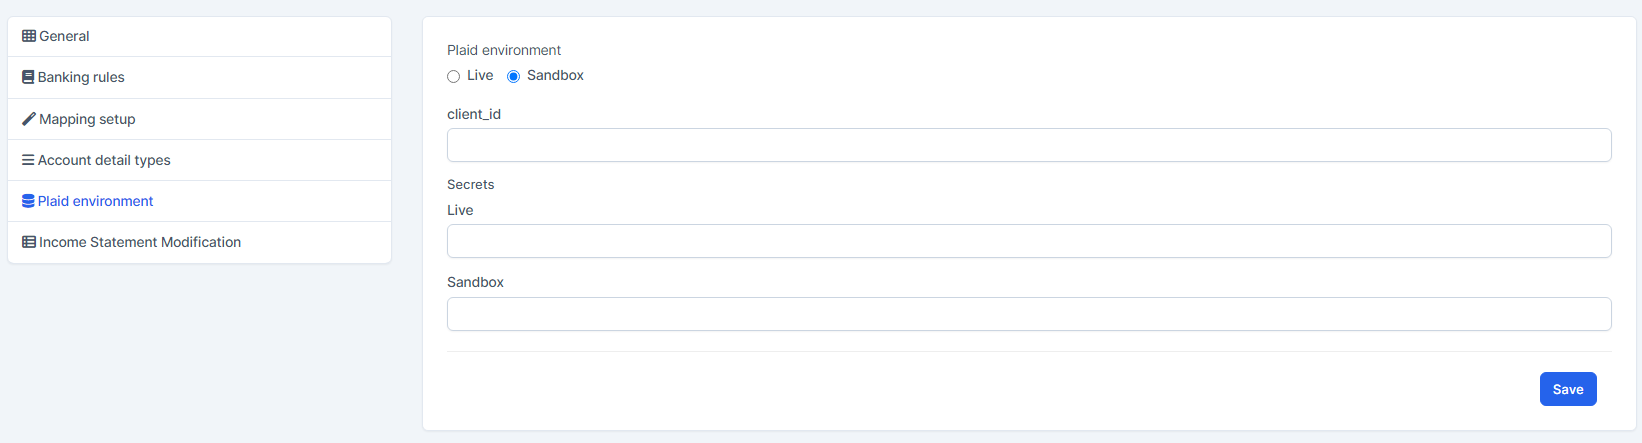Click the pencil icon beside Mapping setup
This screenshot has height=443, width=1642.
point(29,119)
